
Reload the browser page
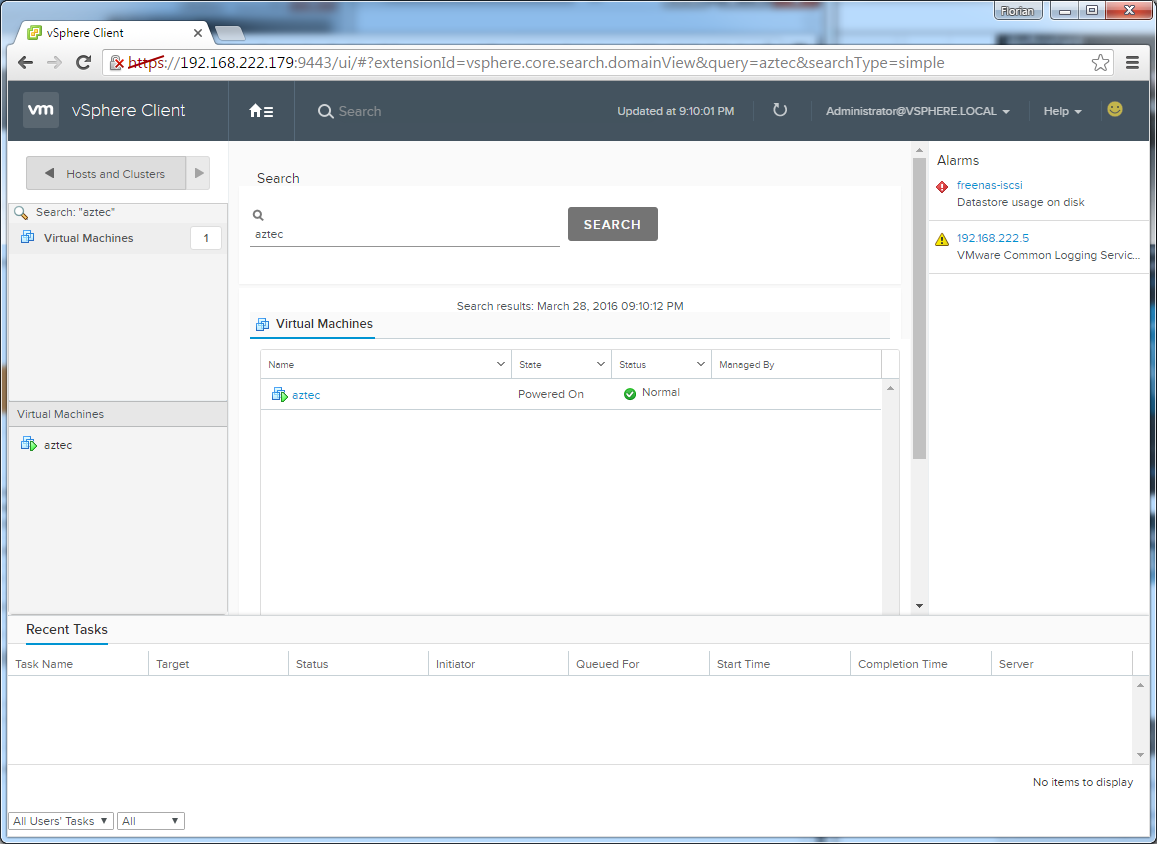coord(83,63)
